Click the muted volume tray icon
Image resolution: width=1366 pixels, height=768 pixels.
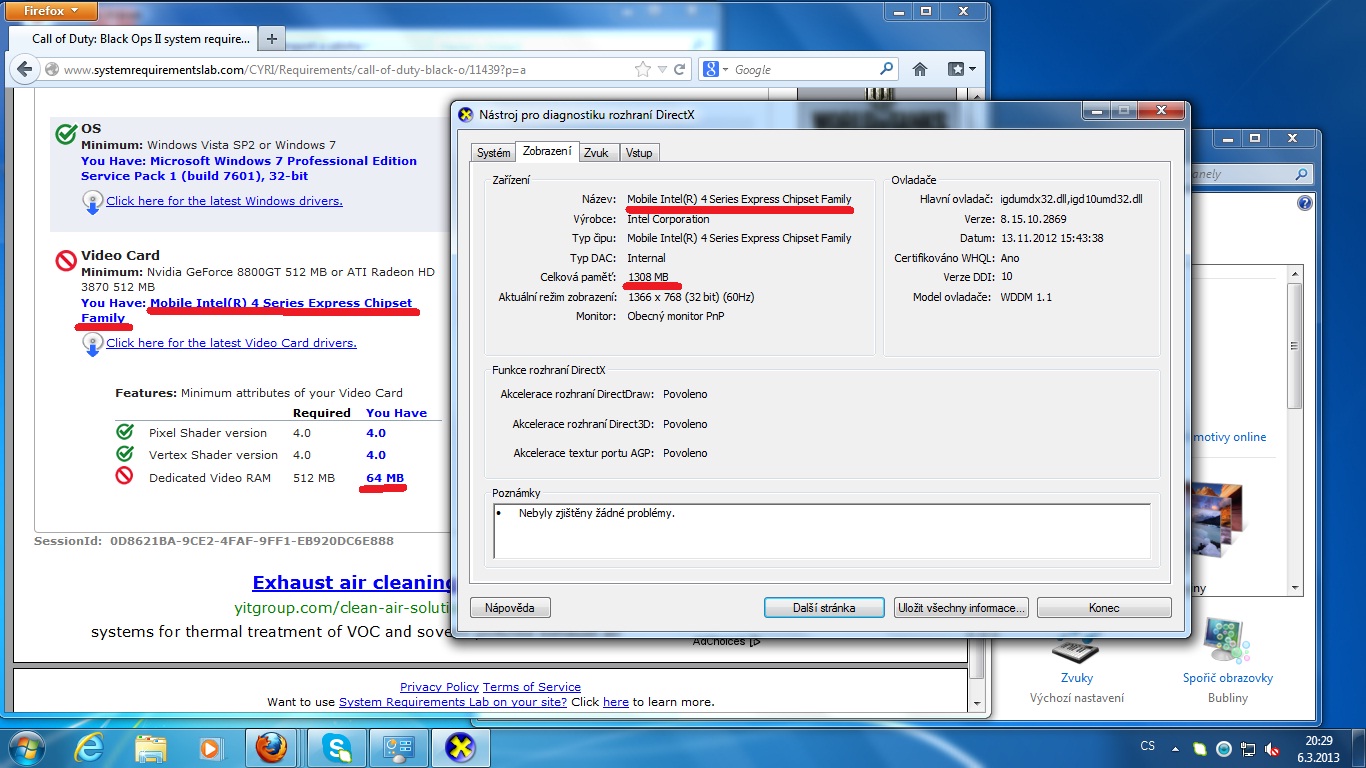(x=1272, y=748)
